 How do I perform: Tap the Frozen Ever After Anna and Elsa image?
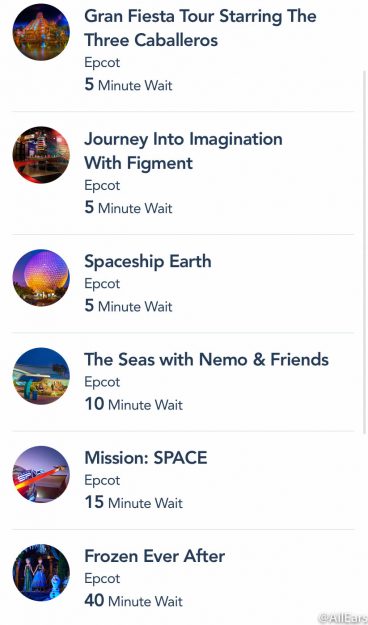coord(41,572)
